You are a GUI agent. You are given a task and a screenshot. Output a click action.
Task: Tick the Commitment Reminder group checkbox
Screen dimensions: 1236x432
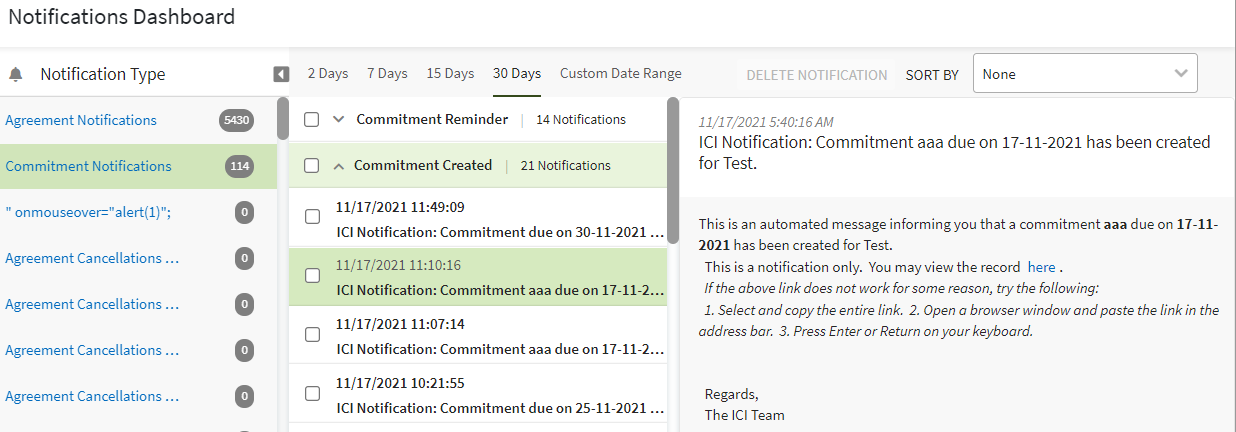[x=312, y=119]
